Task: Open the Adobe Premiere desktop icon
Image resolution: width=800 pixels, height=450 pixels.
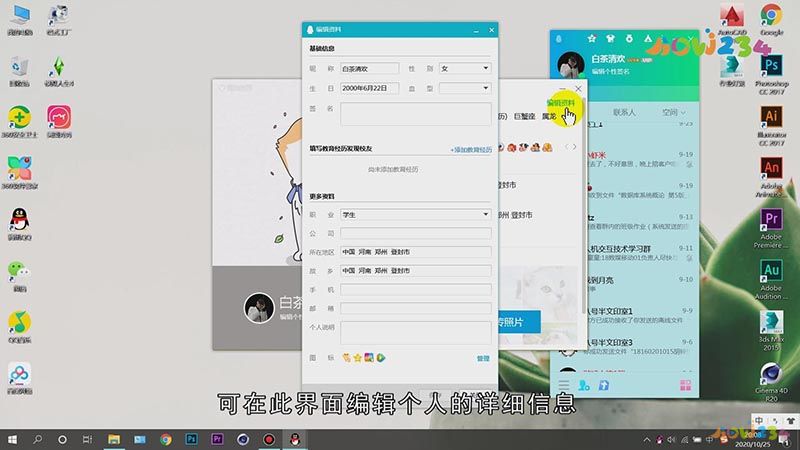Action: point(771,228)
